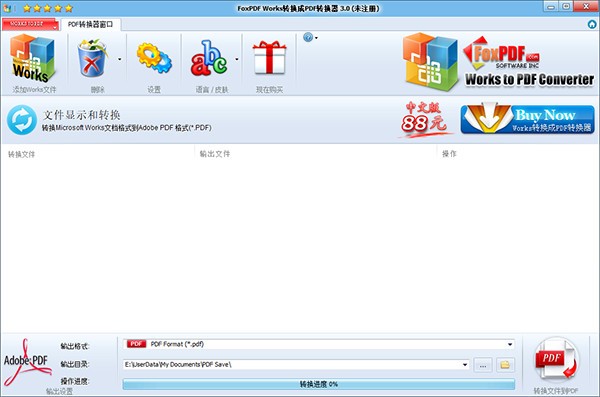Click the 输出格式 label

(75, 346)
